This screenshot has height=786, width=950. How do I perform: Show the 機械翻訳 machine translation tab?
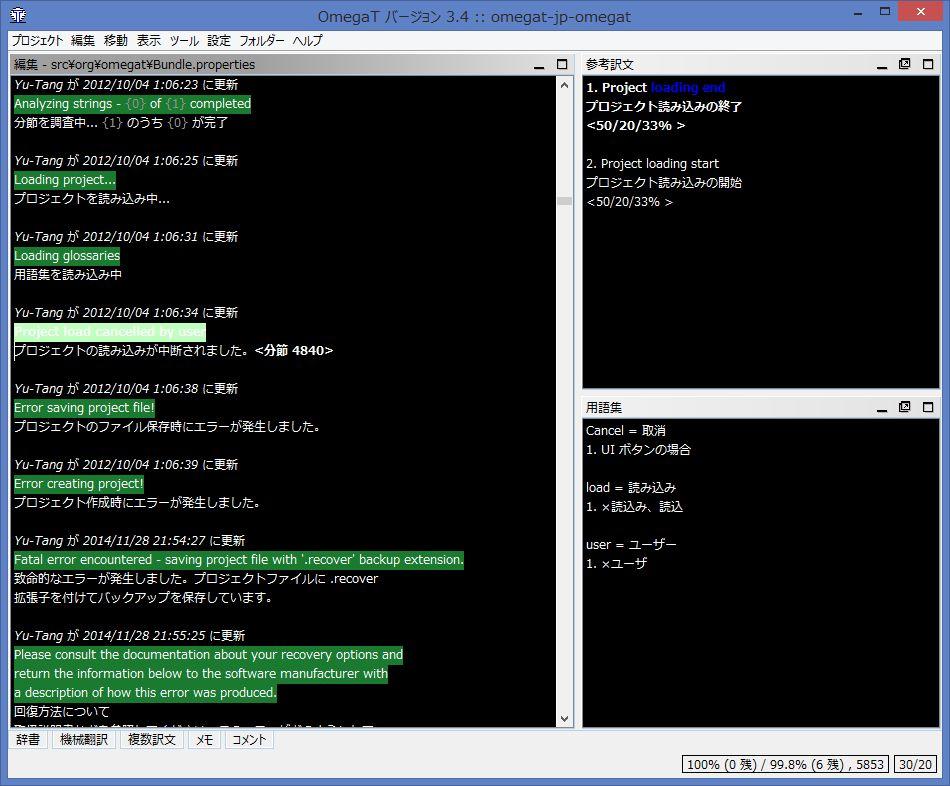(x=84, y=740)
